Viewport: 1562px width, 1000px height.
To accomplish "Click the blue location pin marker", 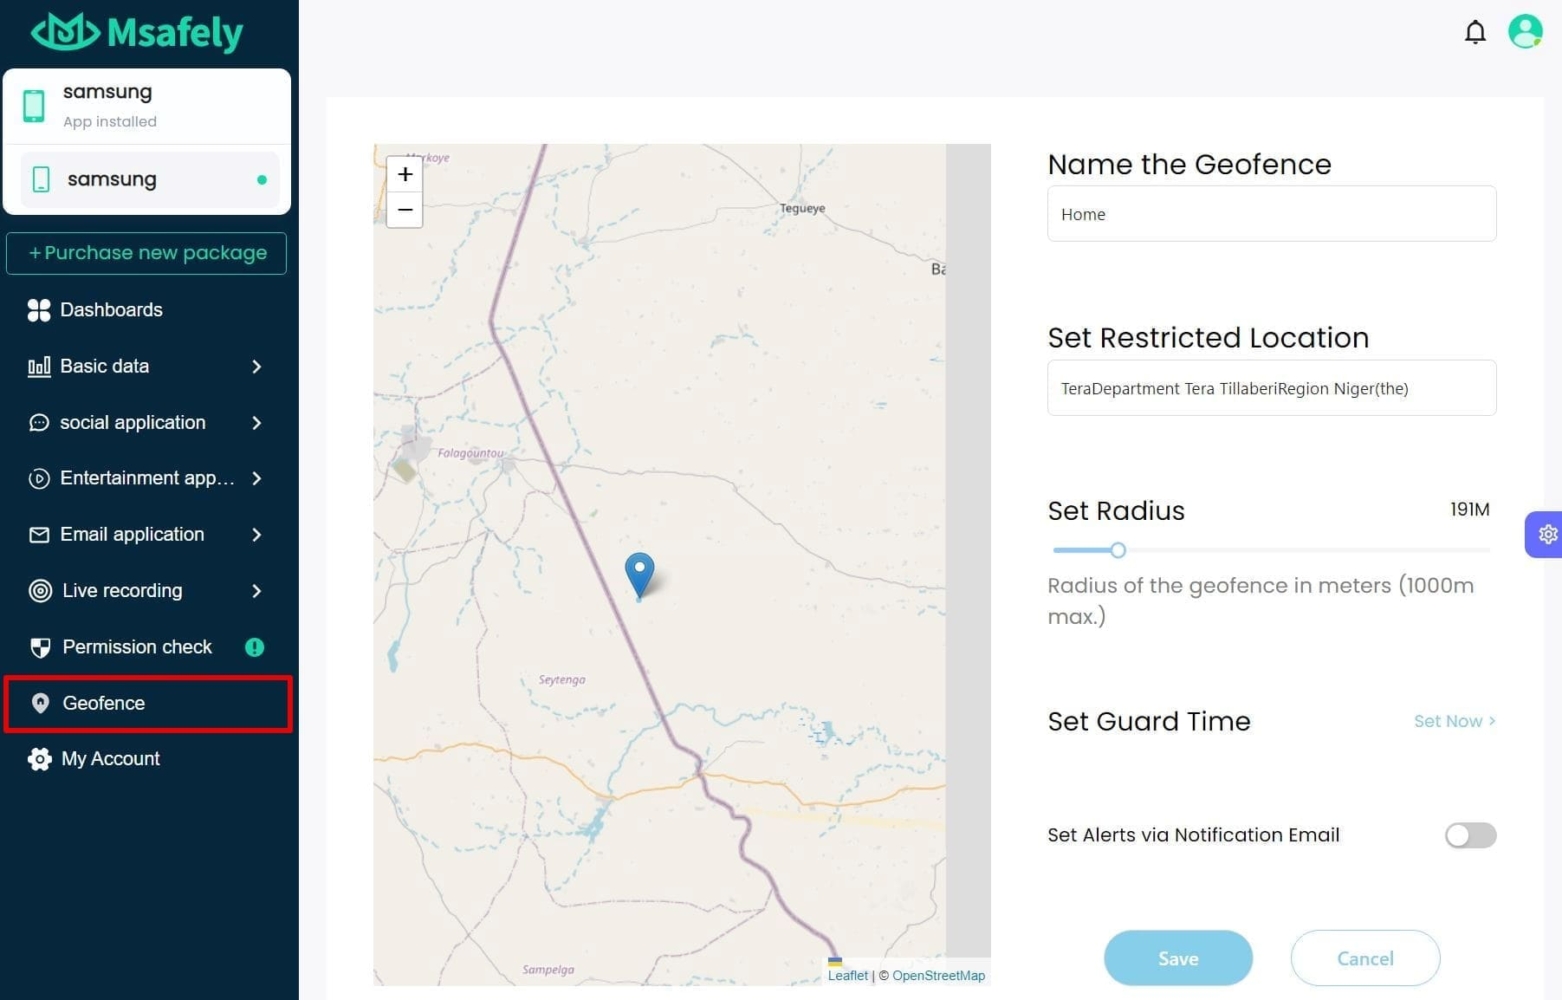I will (x=639, y=573).
